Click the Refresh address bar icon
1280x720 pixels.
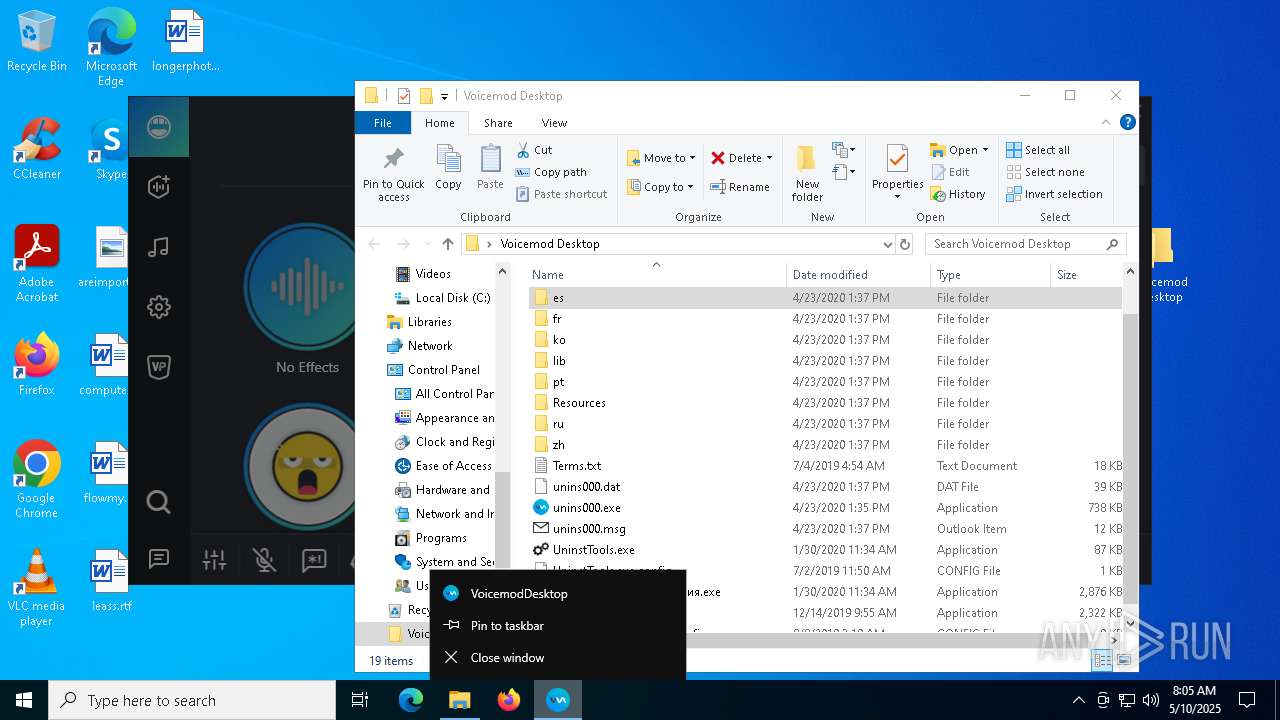click(905, 244)
